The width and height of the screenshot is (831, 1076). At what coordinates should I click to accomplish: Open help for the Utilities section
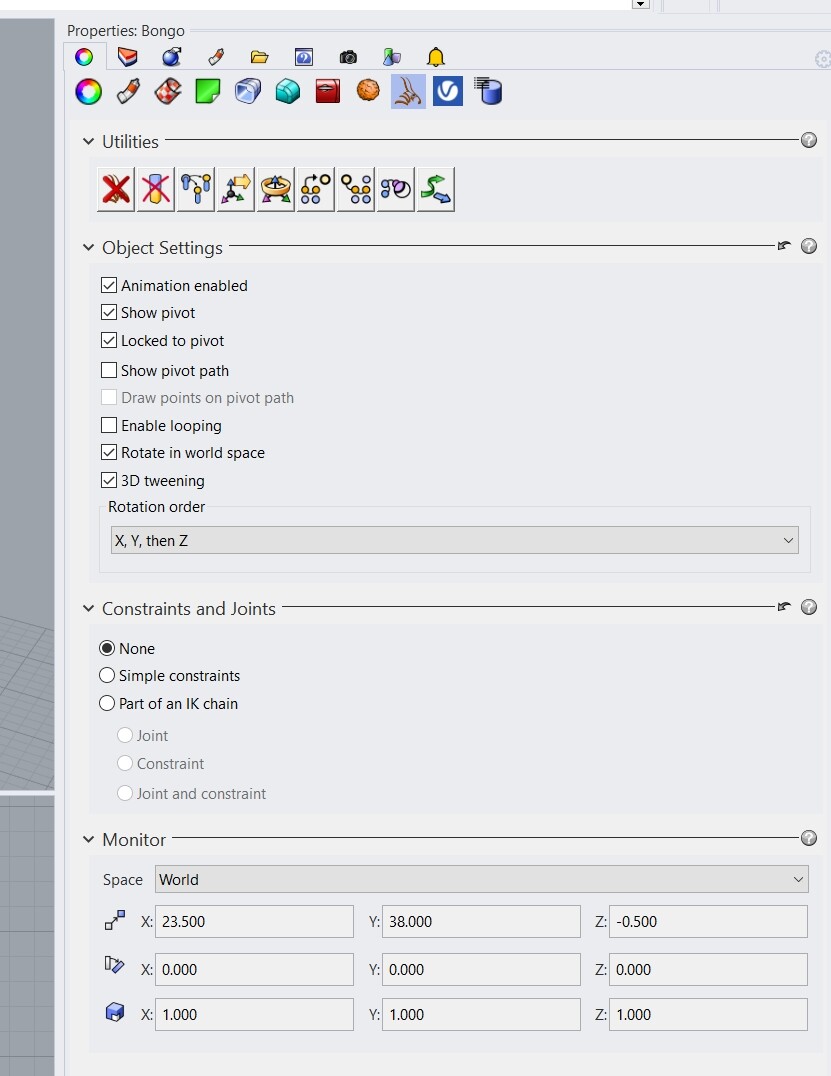click(x=809, y=140)
